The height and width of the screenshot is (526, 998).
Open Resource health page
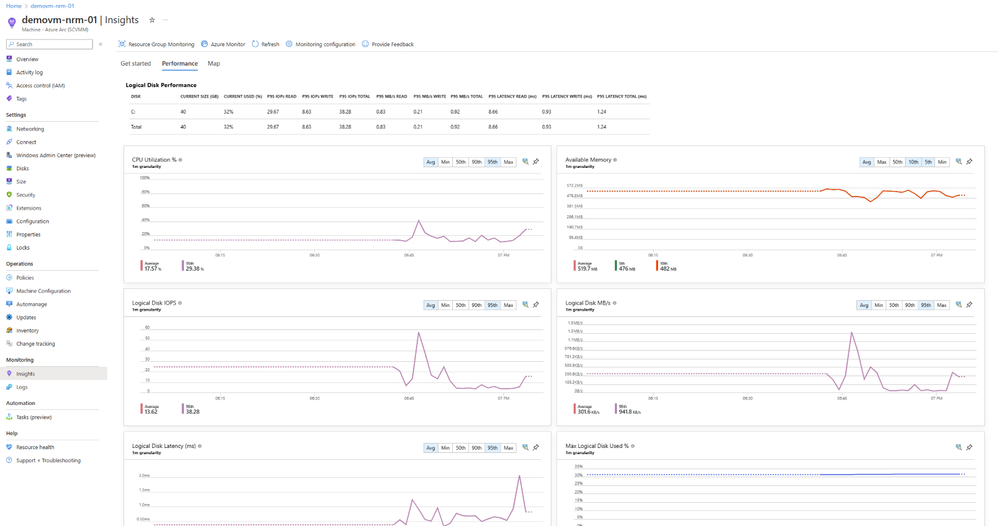[x=35, y=447]
